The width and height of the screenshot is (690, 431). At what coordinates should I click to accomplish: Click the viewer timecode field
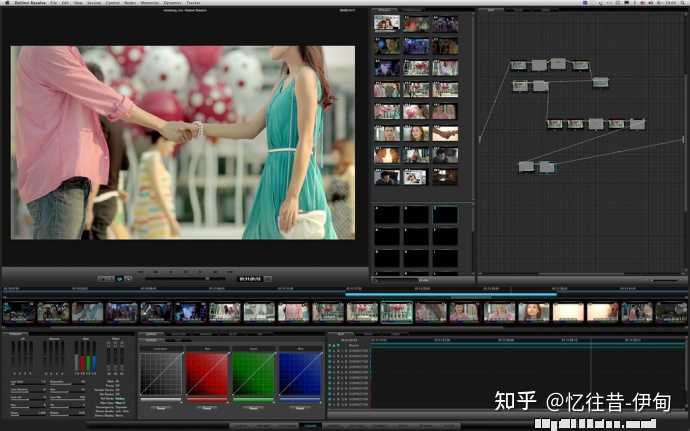pyautogui.click(x=250, y=279)
